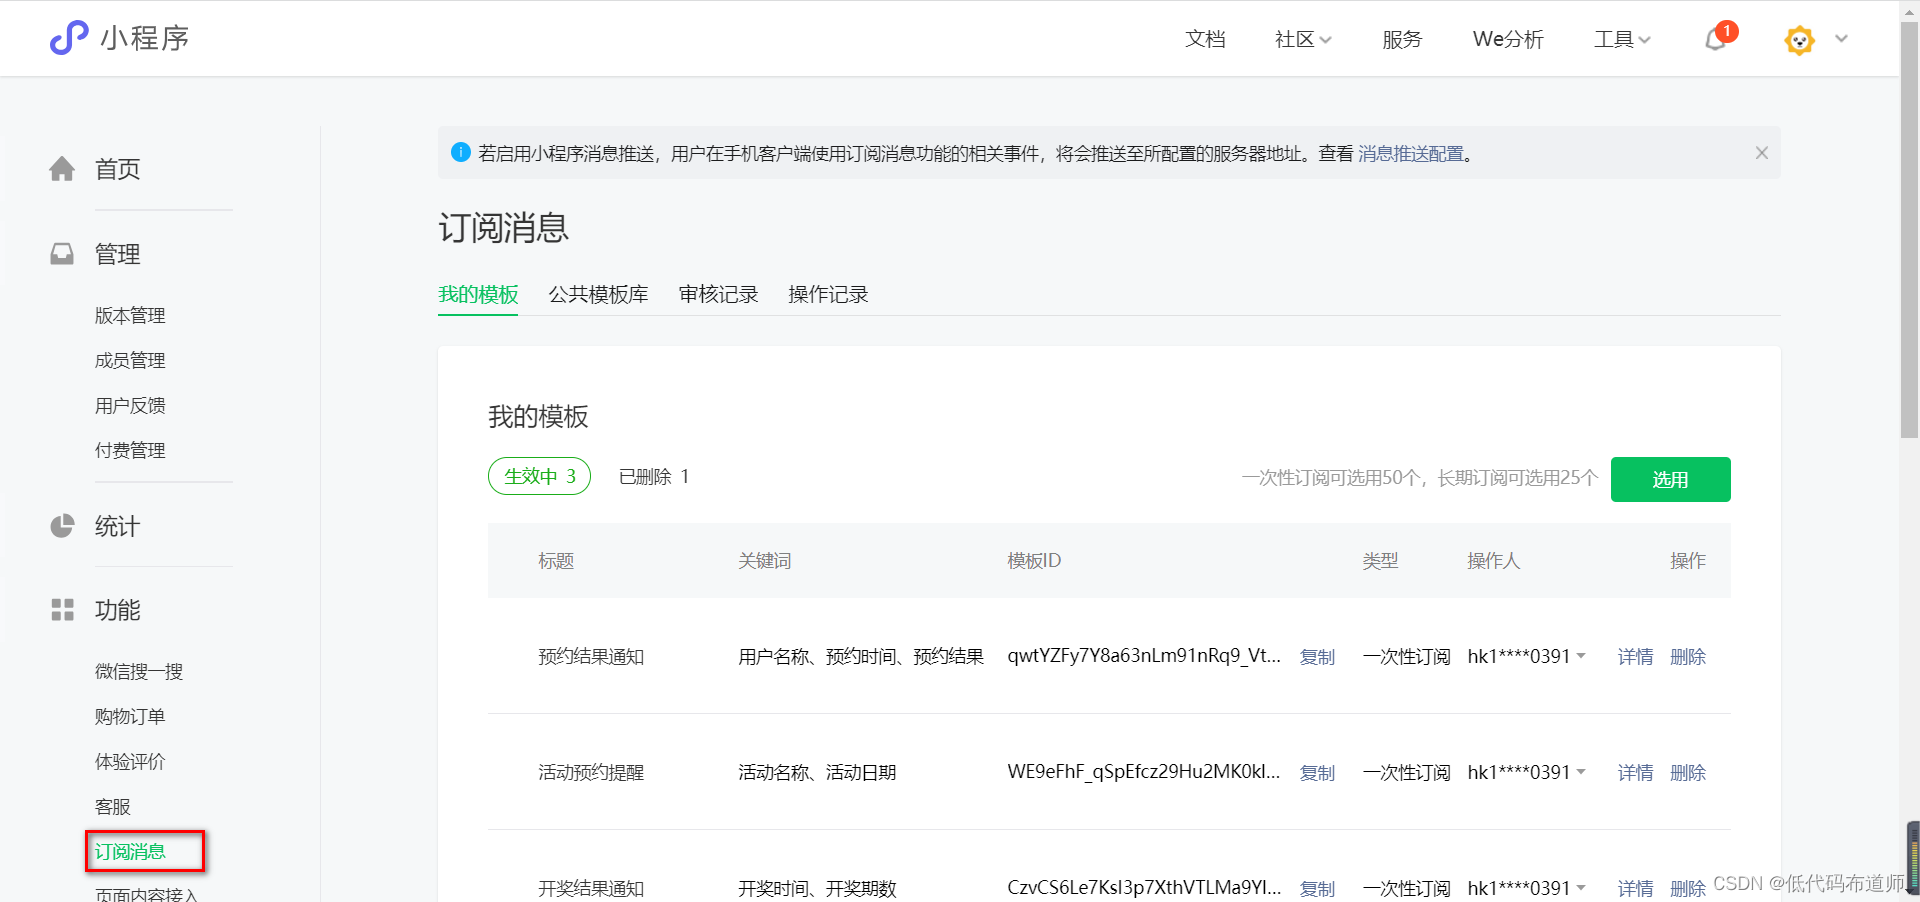
Task: Open 成员管理 in sidebar
Action: click(x=130, y=360)
